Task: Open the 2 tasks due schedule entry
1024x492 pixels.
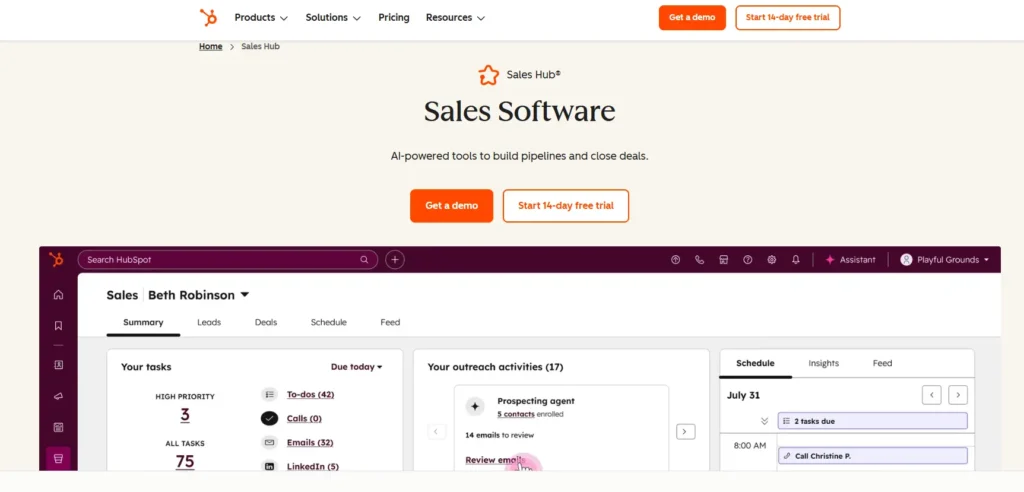Action: pyautogui.click(x=872, y=421)
